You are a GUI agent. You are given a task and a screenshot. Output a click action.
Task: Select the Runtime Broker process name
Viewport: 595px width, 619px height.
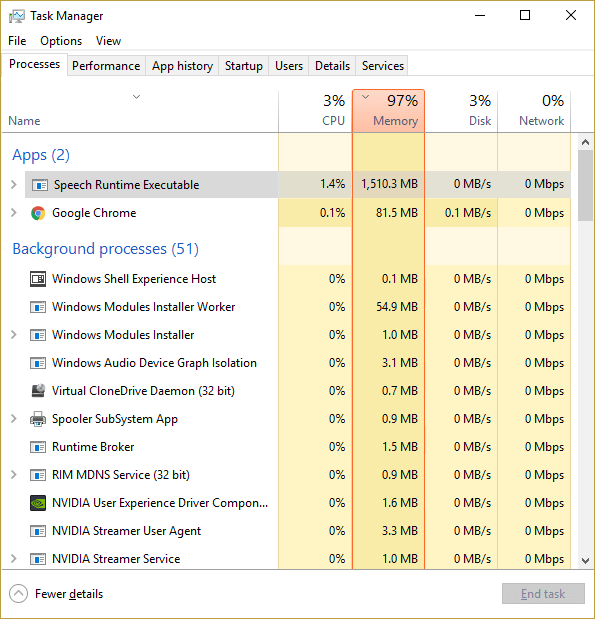click(93, 447)
